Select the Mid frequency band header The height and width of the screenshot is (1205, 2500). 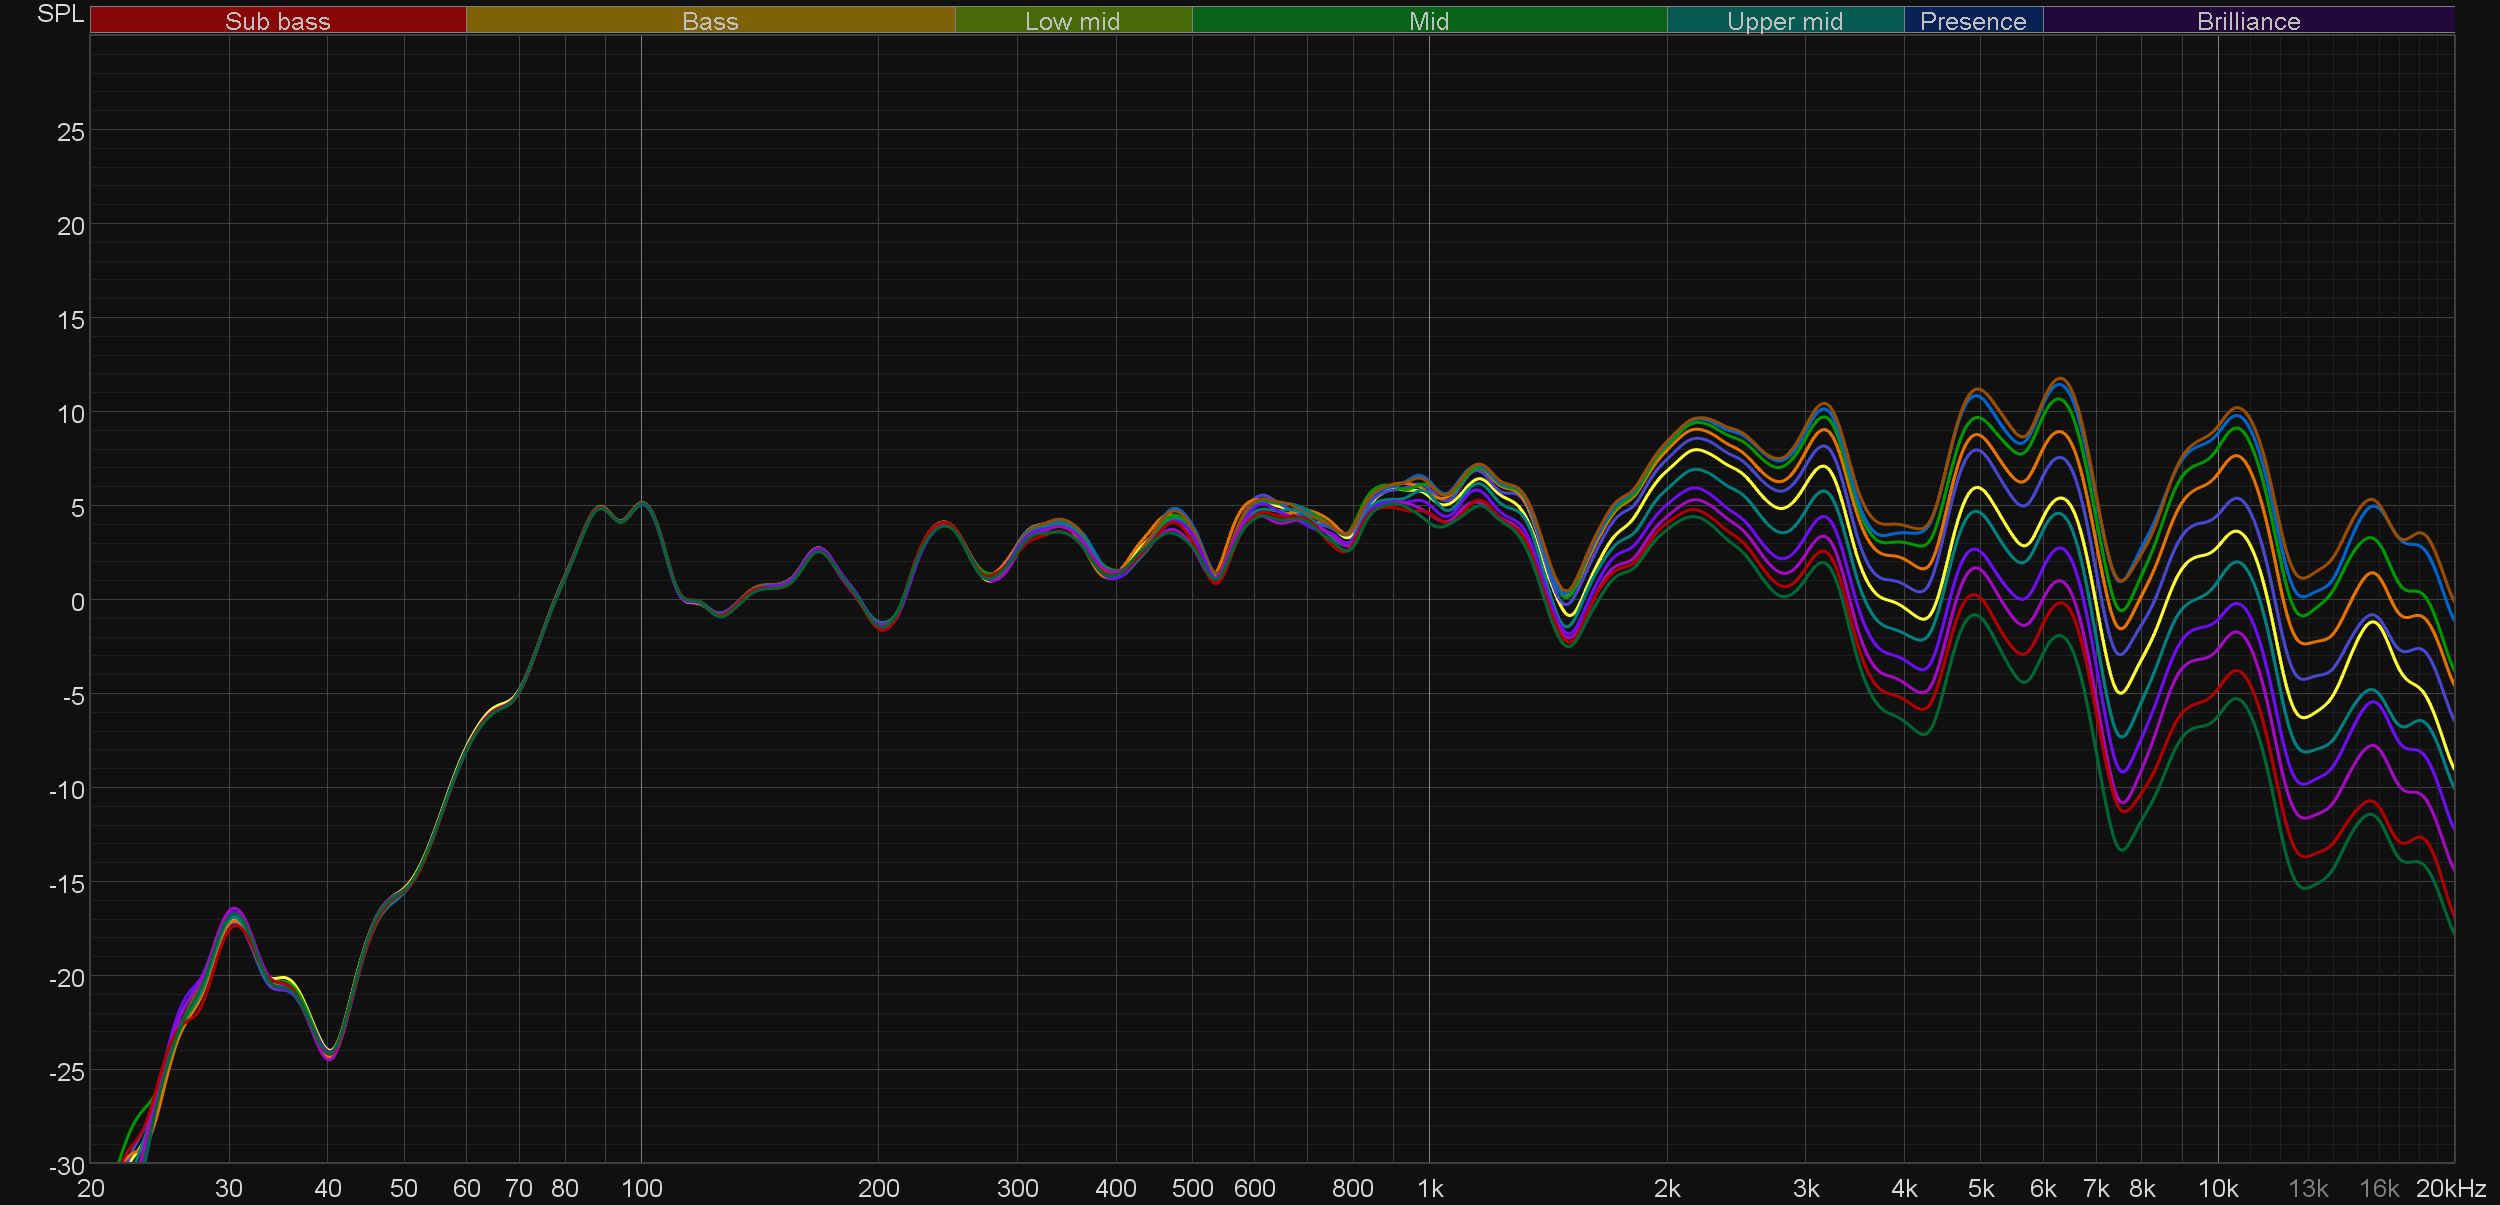[1428, 21]
